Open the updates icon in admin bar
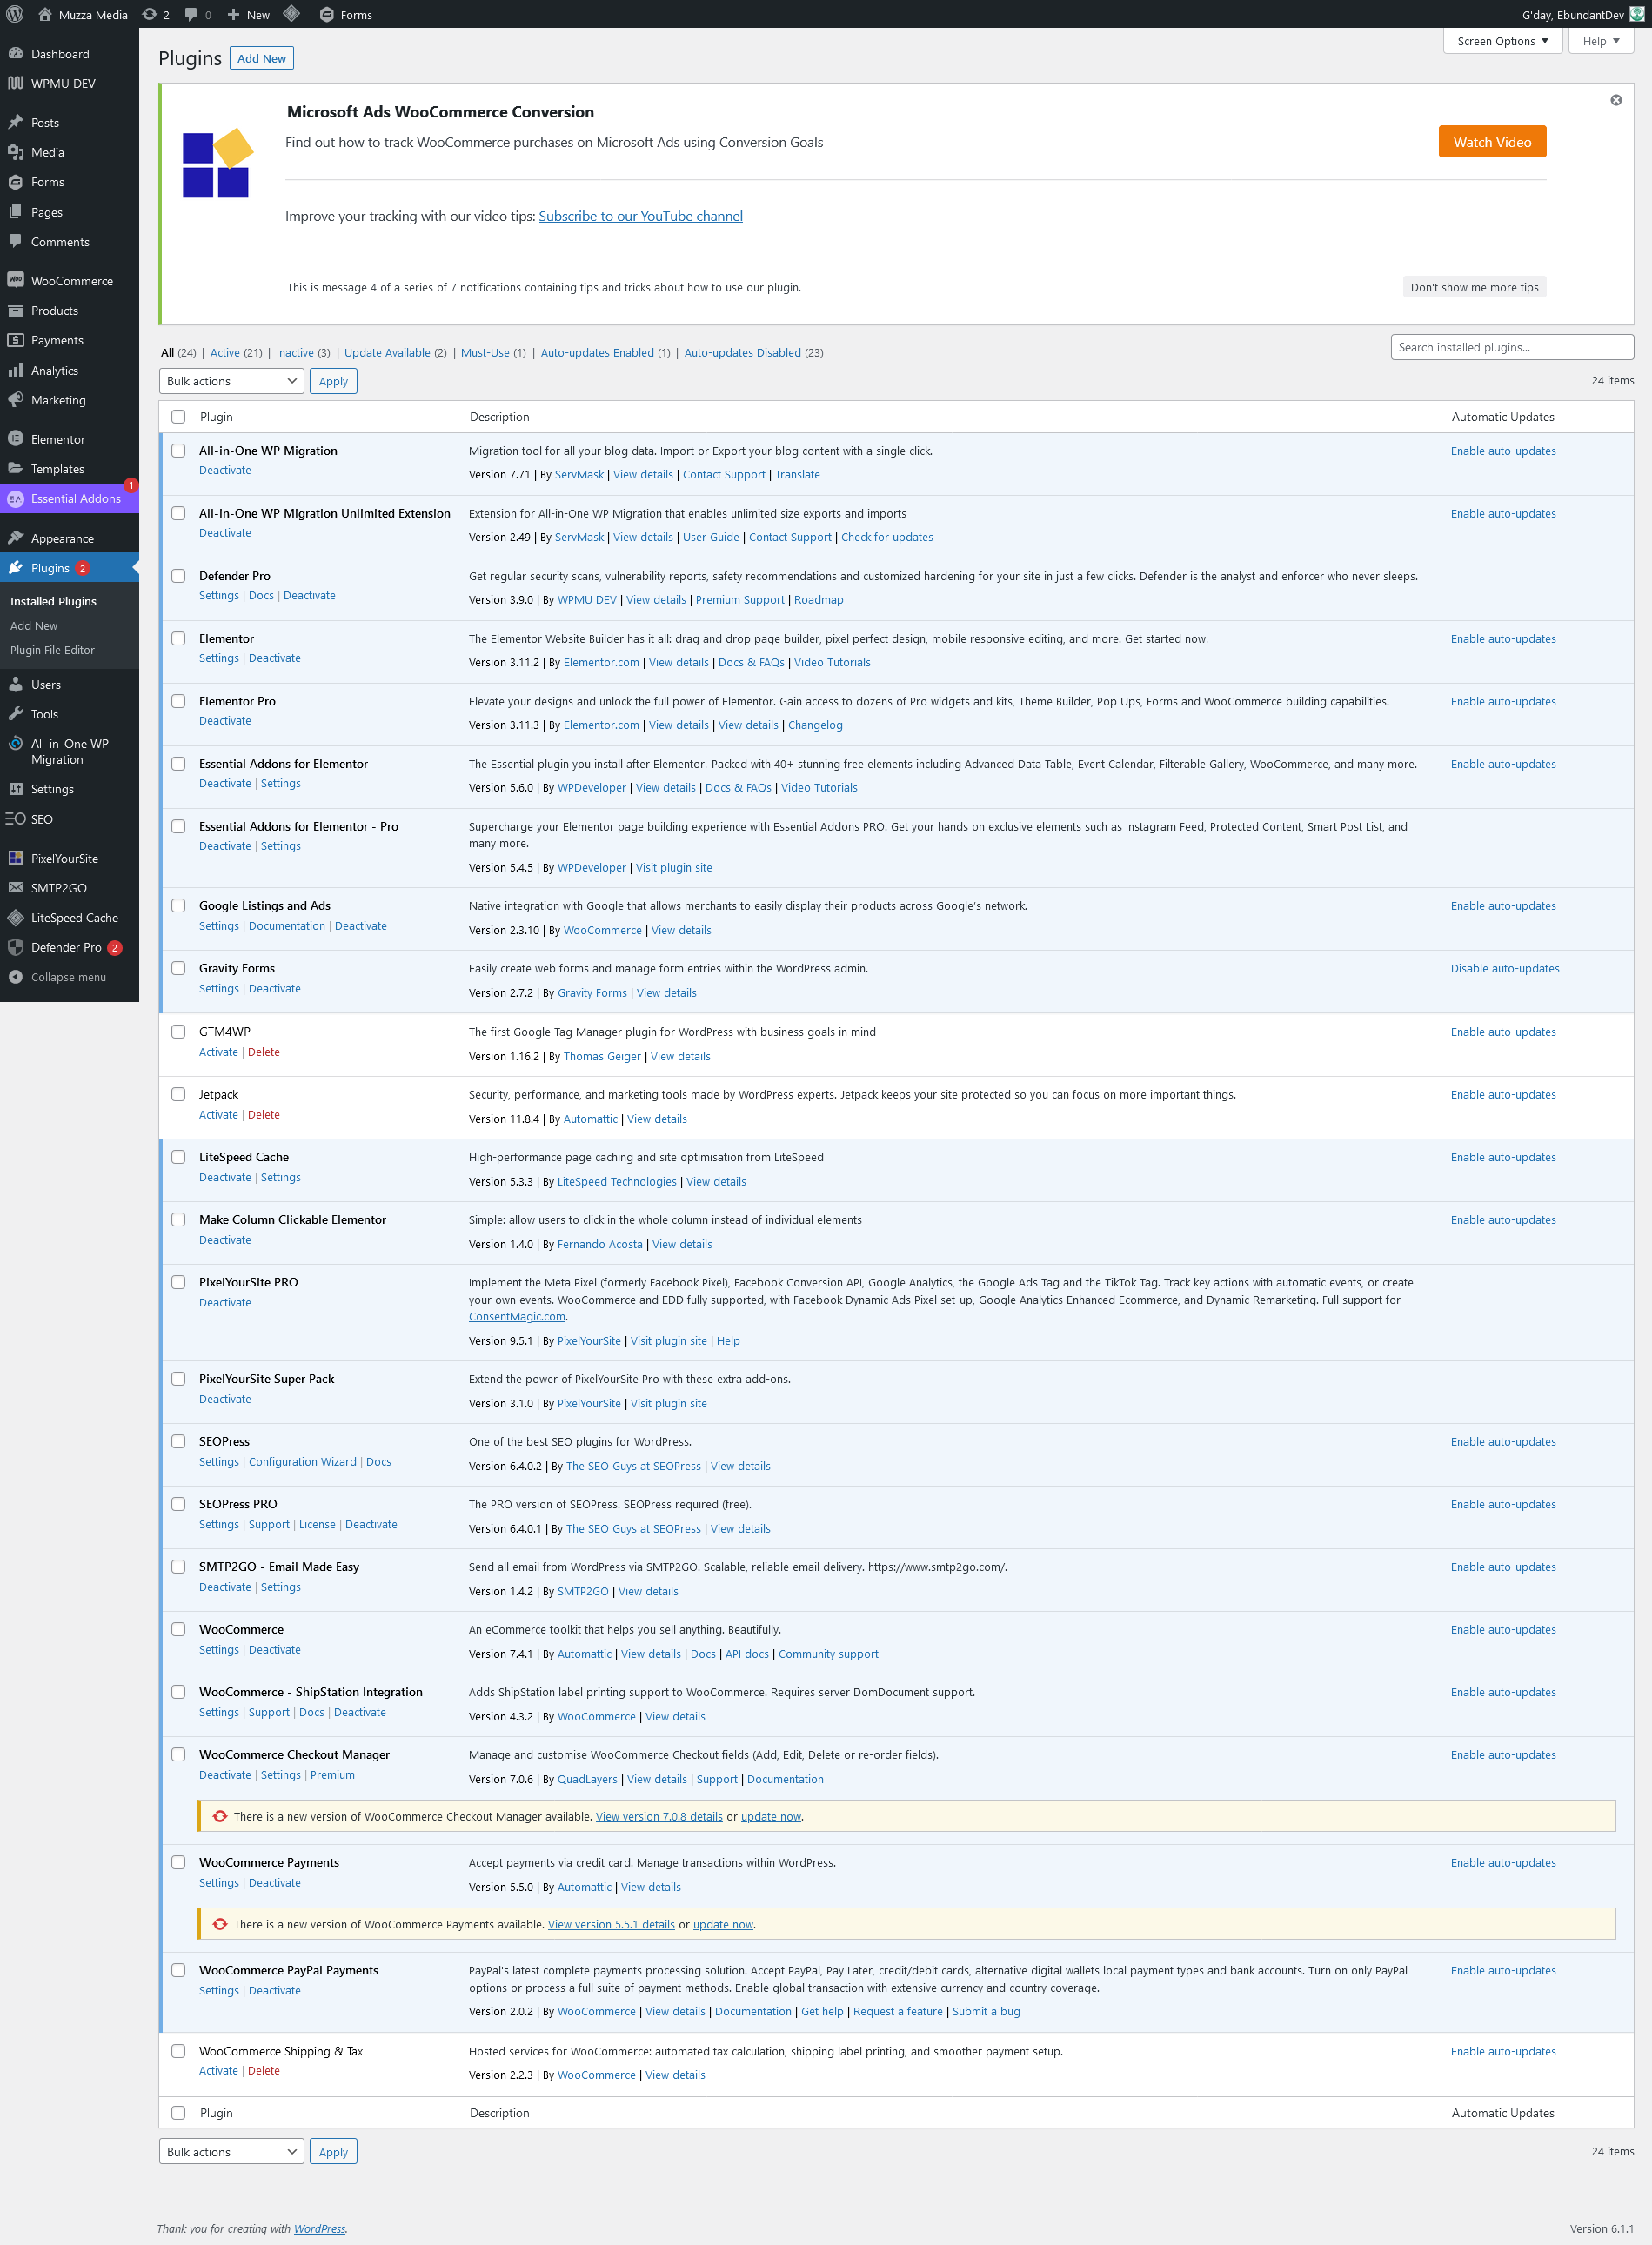 [150, 14]
